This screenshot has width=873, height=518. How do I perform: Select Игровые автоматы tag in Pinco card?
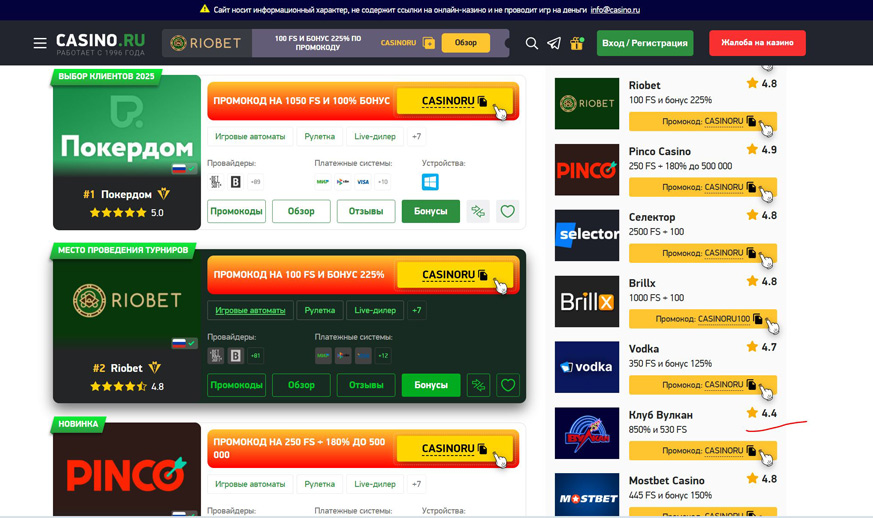(x=250, y=484)
